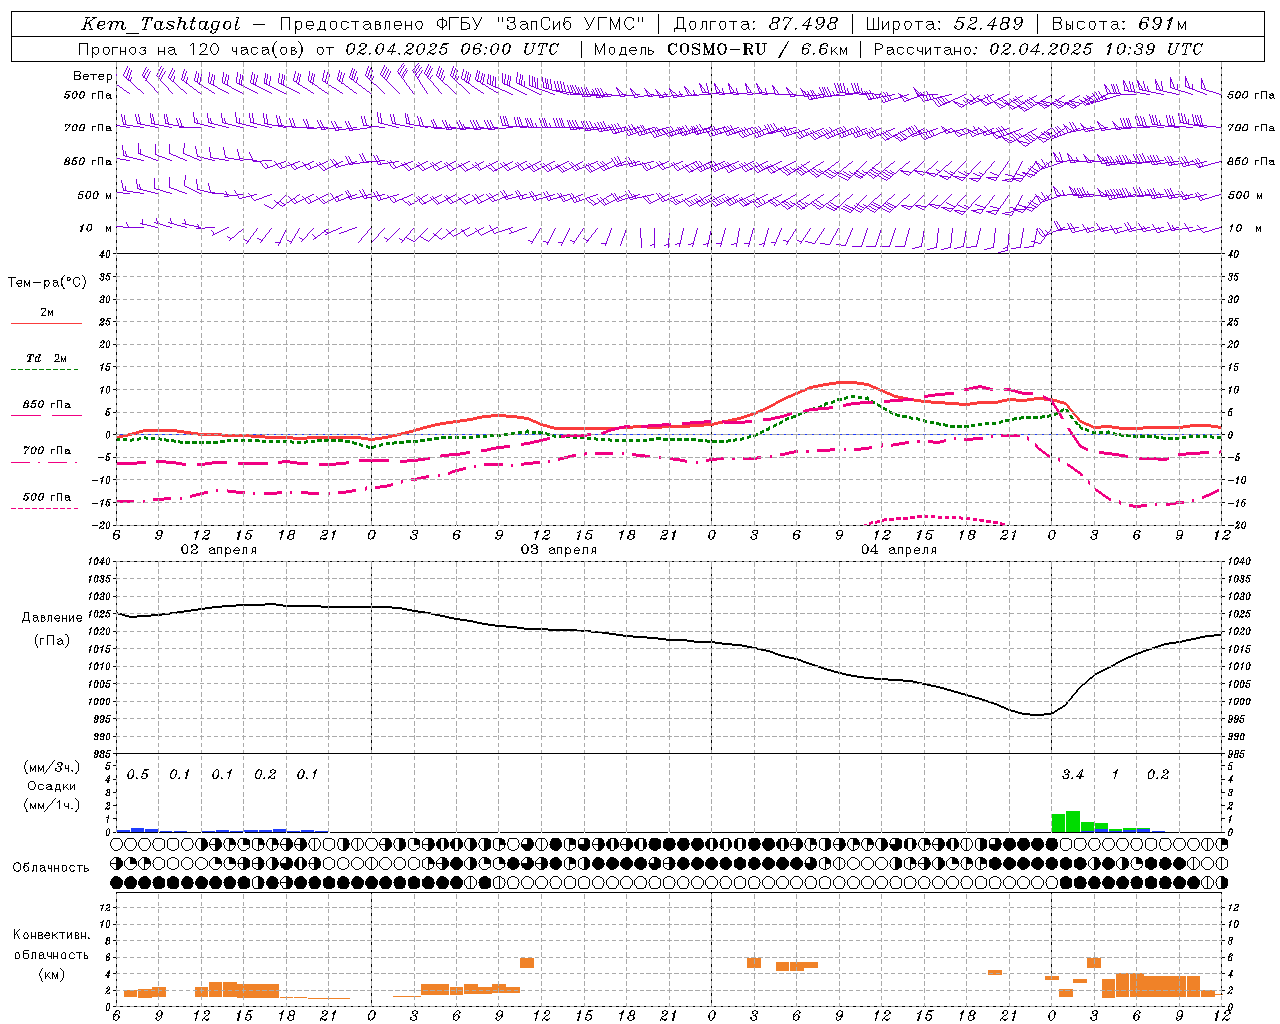The image size is (1280, 1024).
Task: Click the Td 2м dew point legend entry
Action: click(46, 358)
